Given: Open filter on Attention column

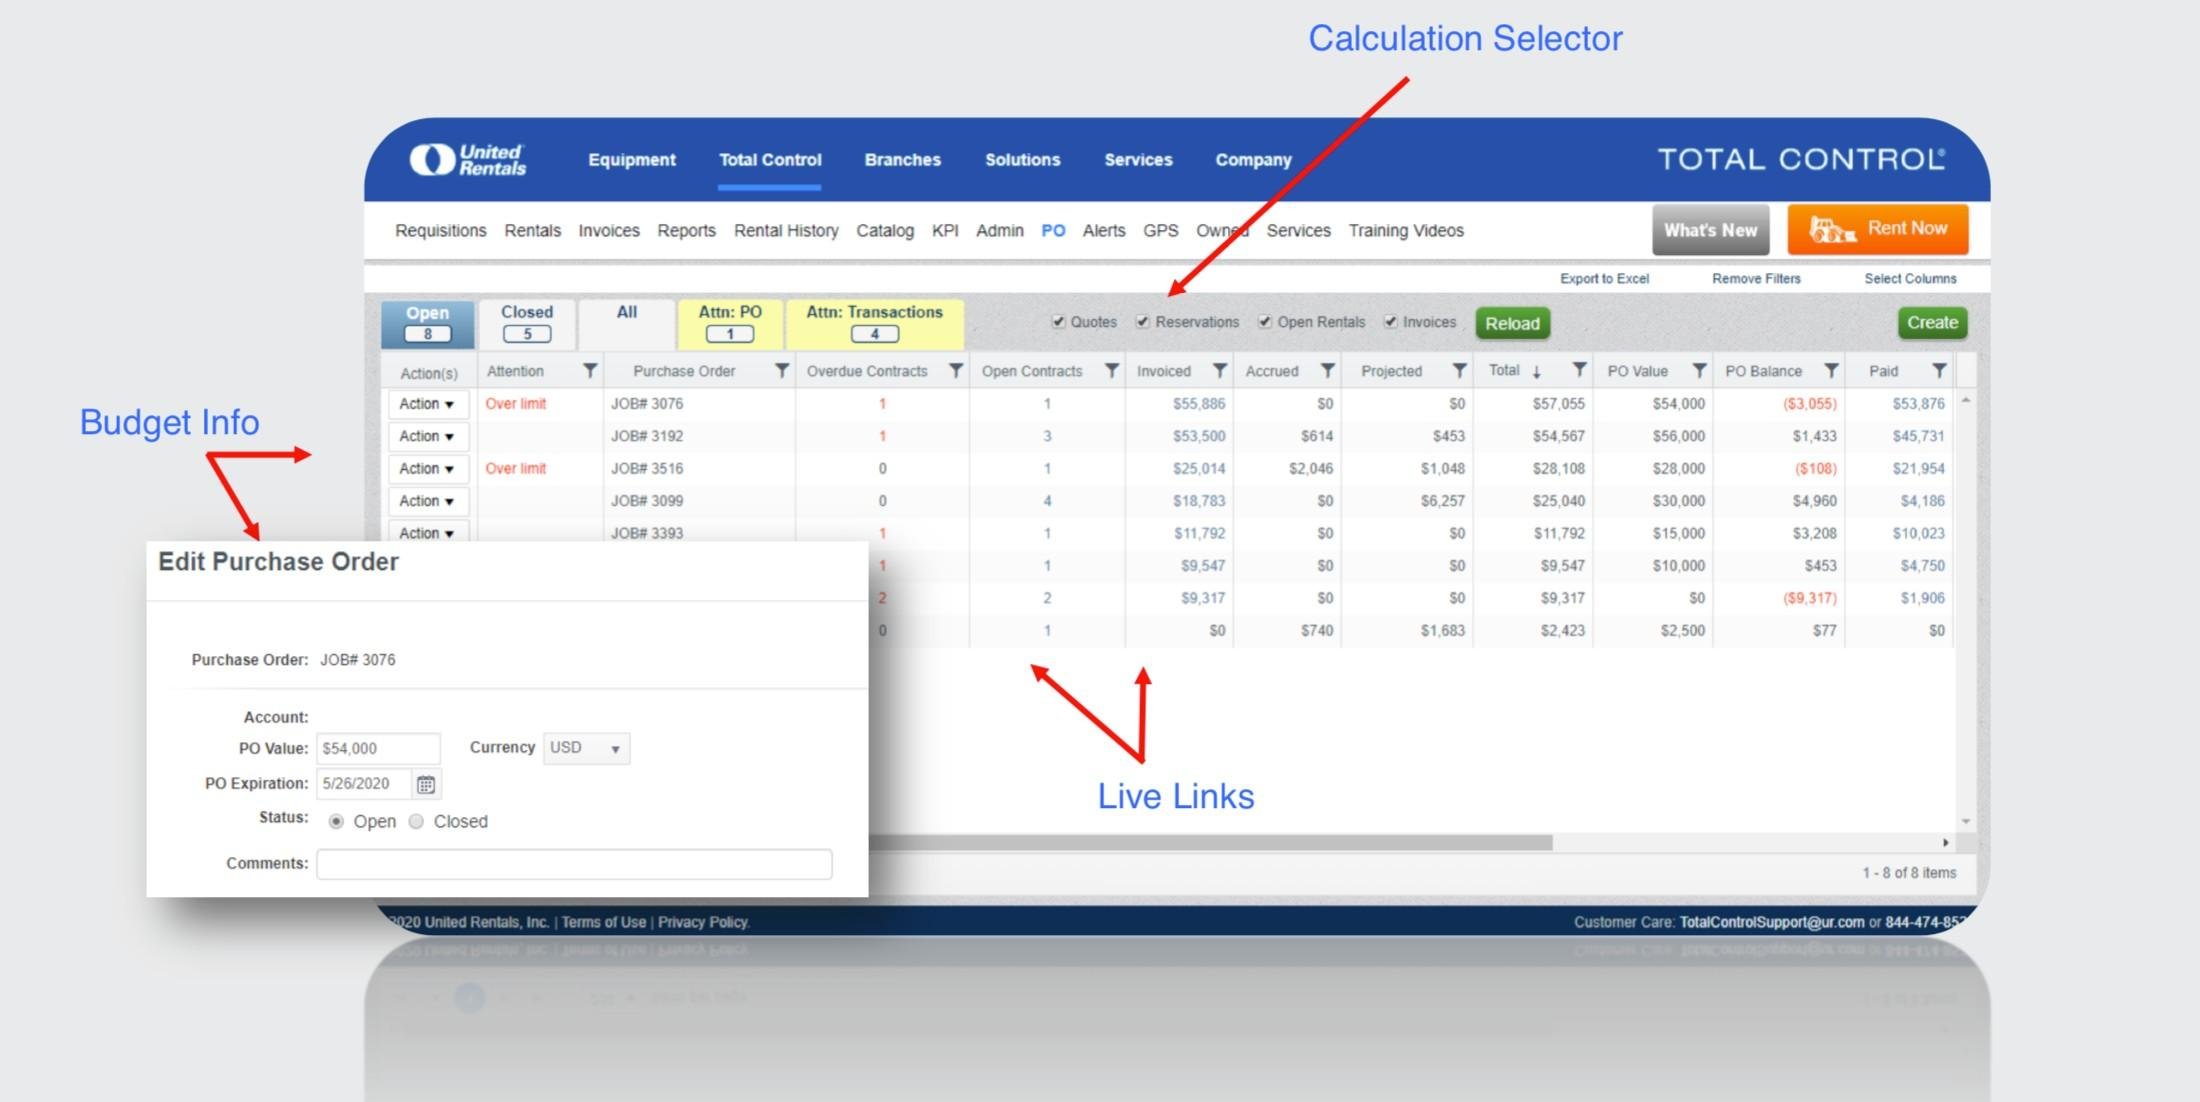Looking at the screenshot, I should coord(590,371).
